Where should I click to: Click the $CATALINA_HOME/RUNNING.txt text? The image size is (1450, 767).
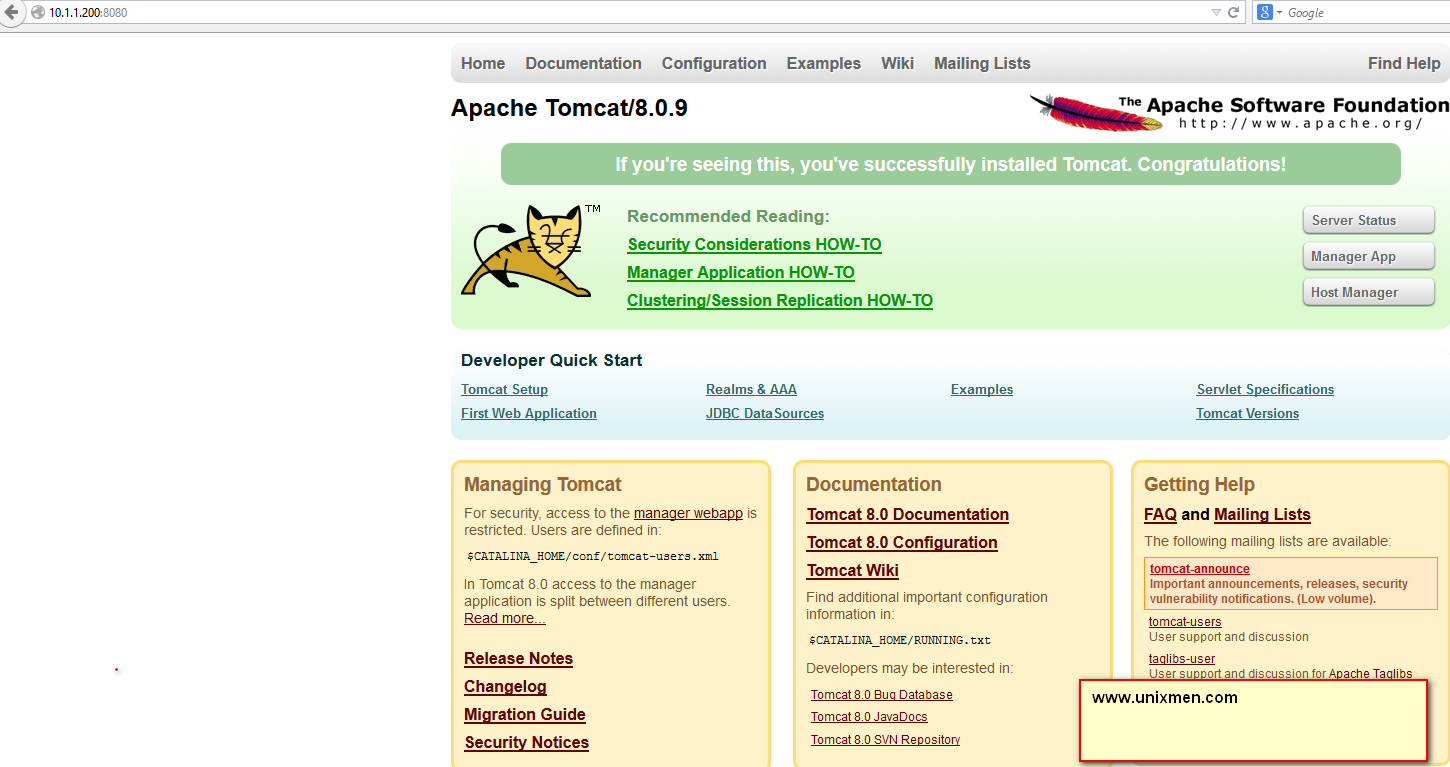pos(900,640)
